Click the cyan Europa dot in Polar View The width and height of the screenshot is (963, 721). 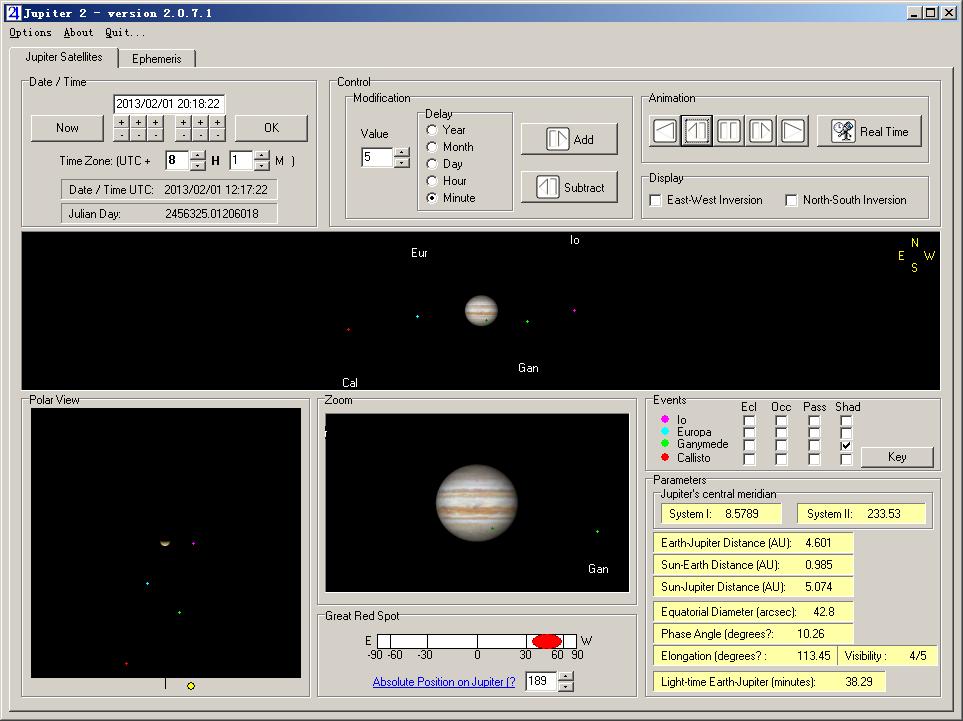tap(147, 583)
